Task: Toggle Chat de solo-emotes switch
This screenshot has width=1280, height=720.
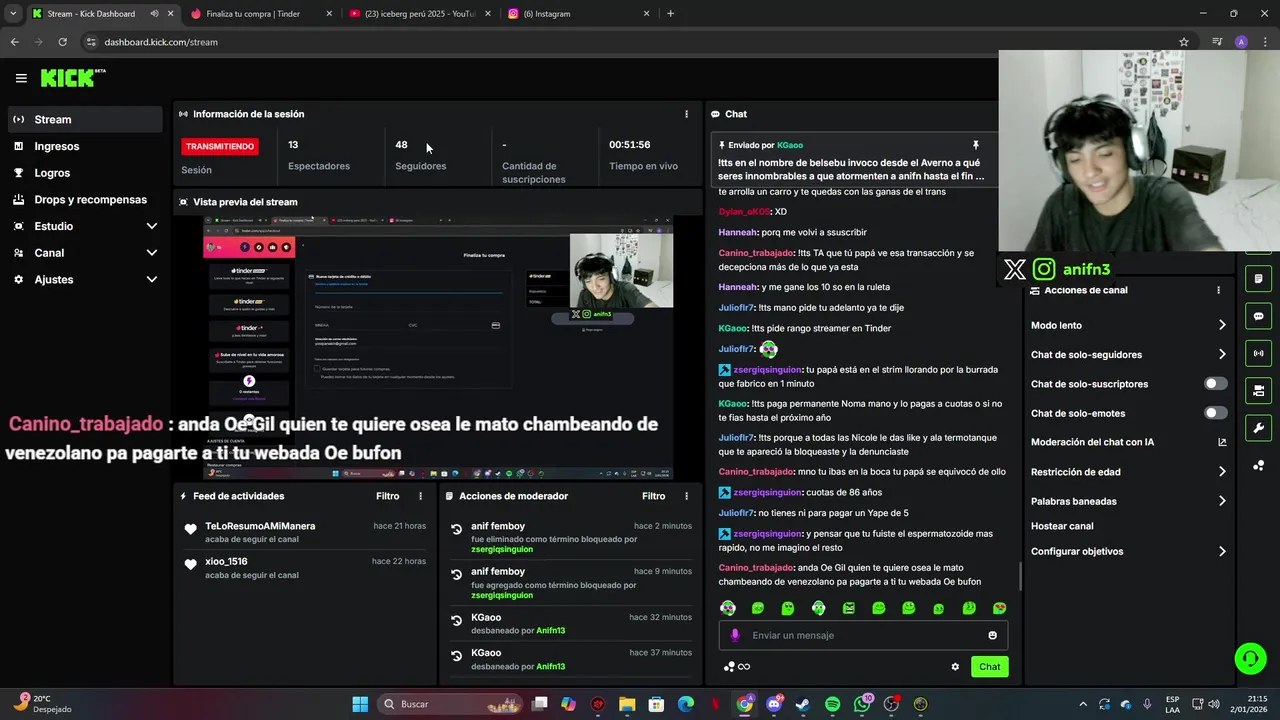Action: tap(1215, 413)
